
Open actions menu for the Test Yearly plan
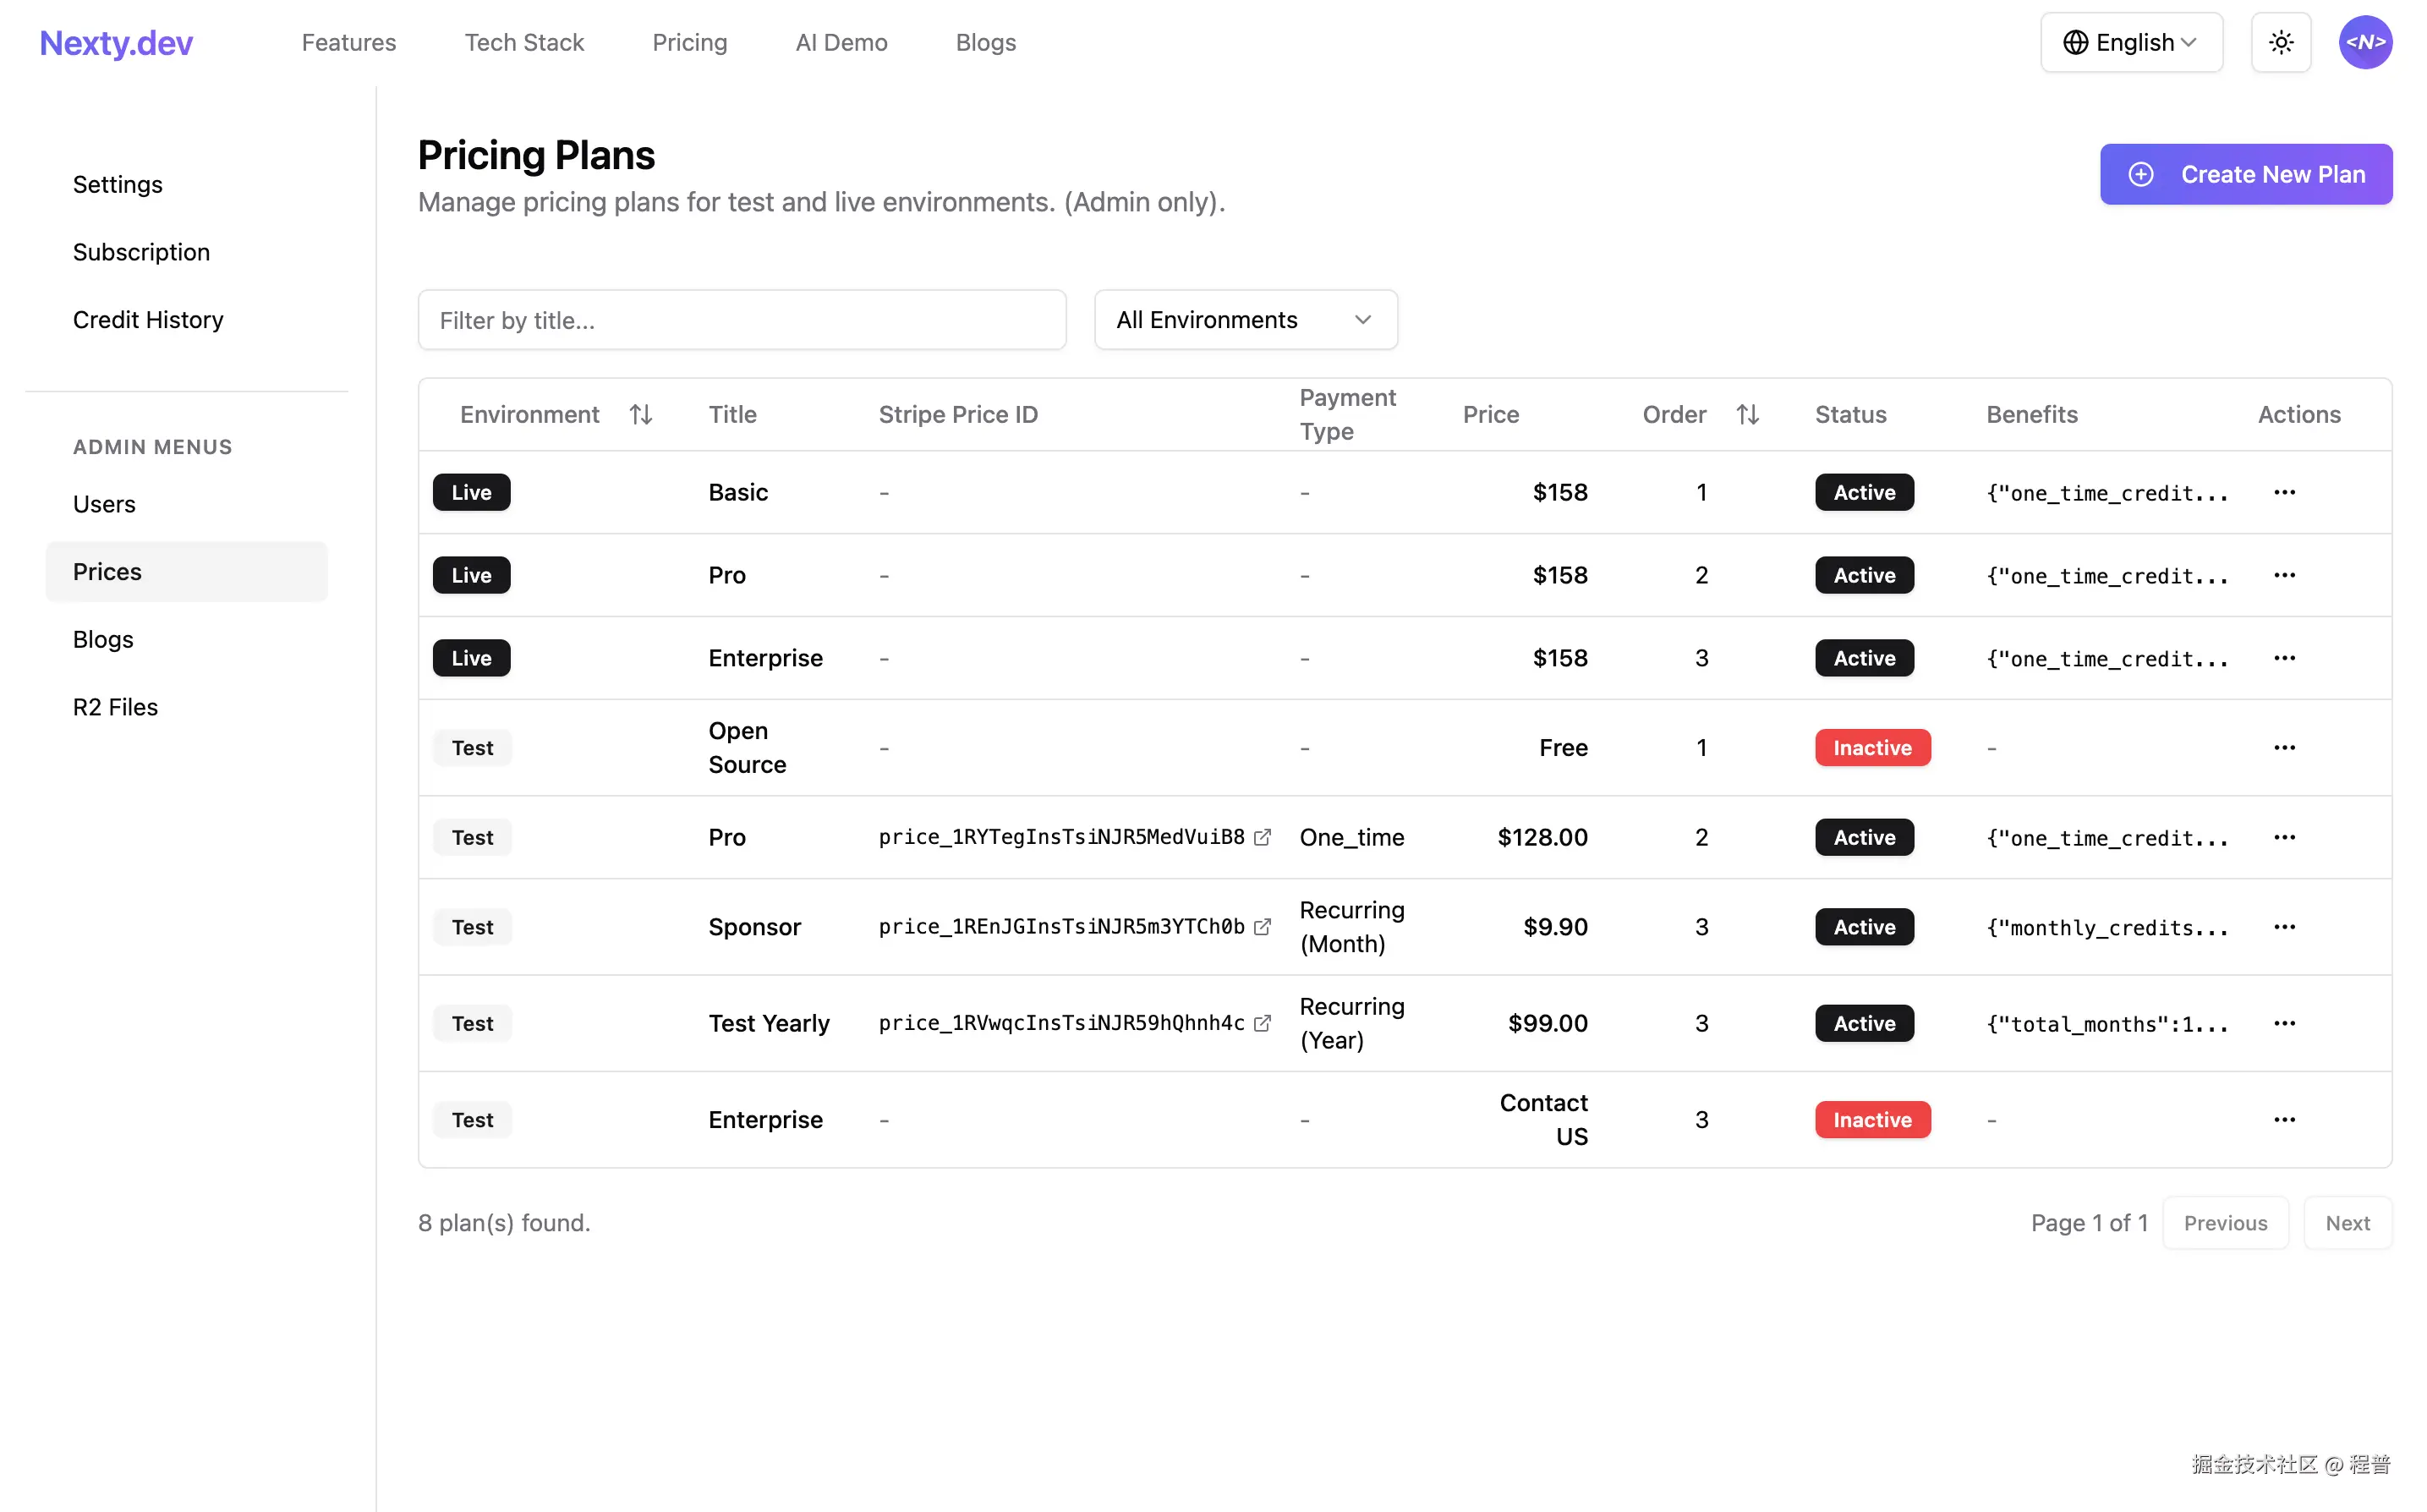2285,1022
